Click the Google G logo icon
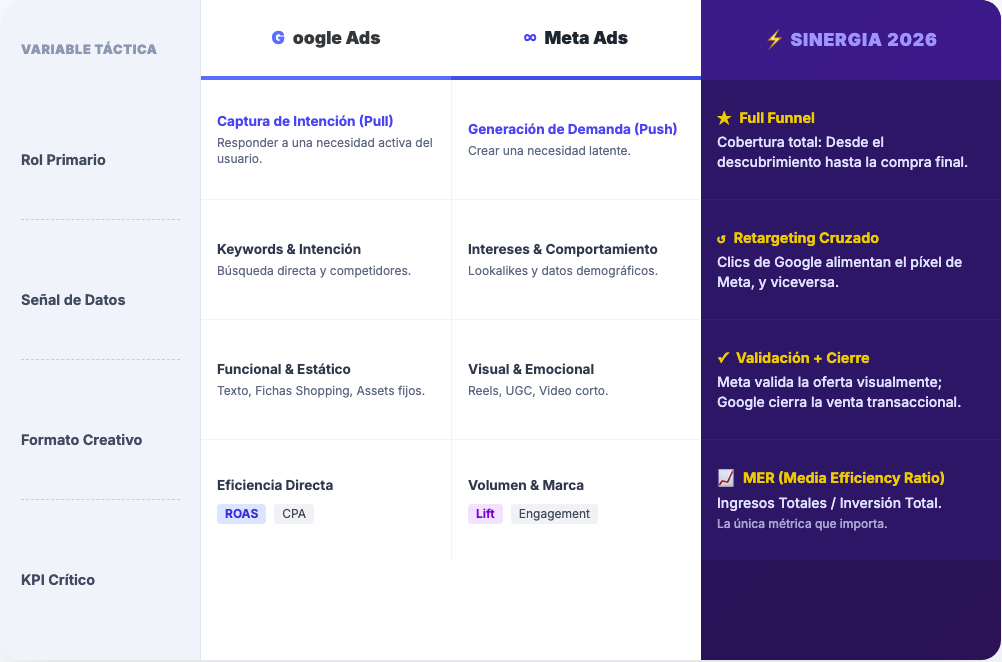The width and height of the screenshot is (1002, 662). (x=278, y=38)
